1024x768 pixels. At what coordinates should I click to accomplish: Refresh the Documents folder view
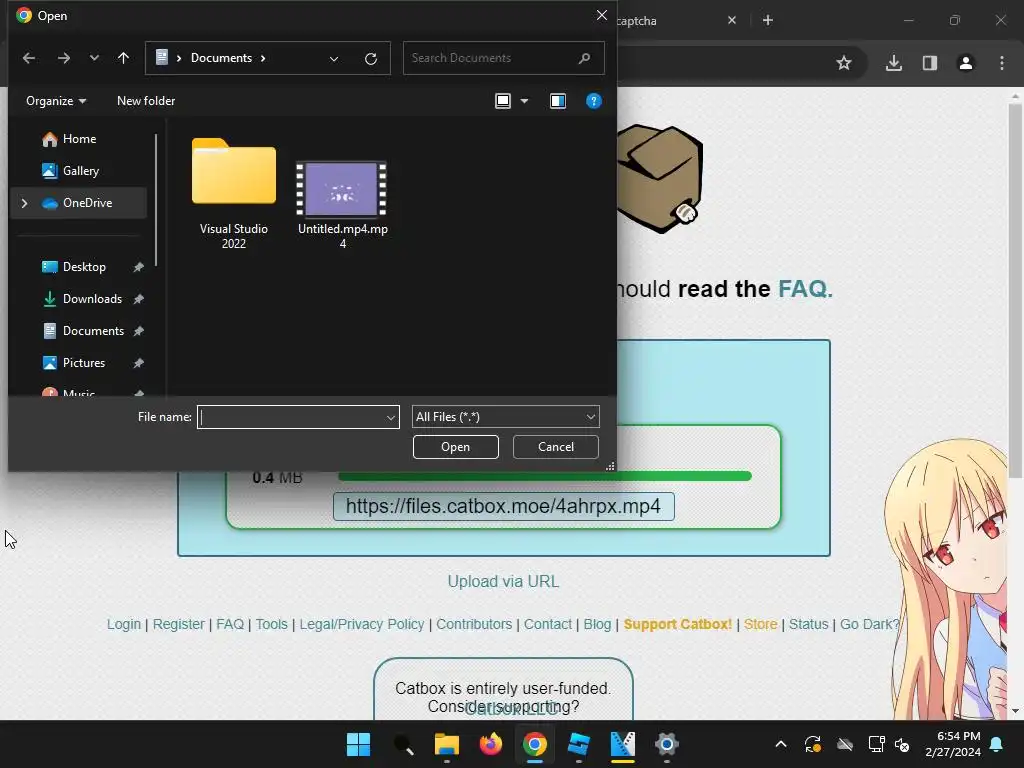371,59
